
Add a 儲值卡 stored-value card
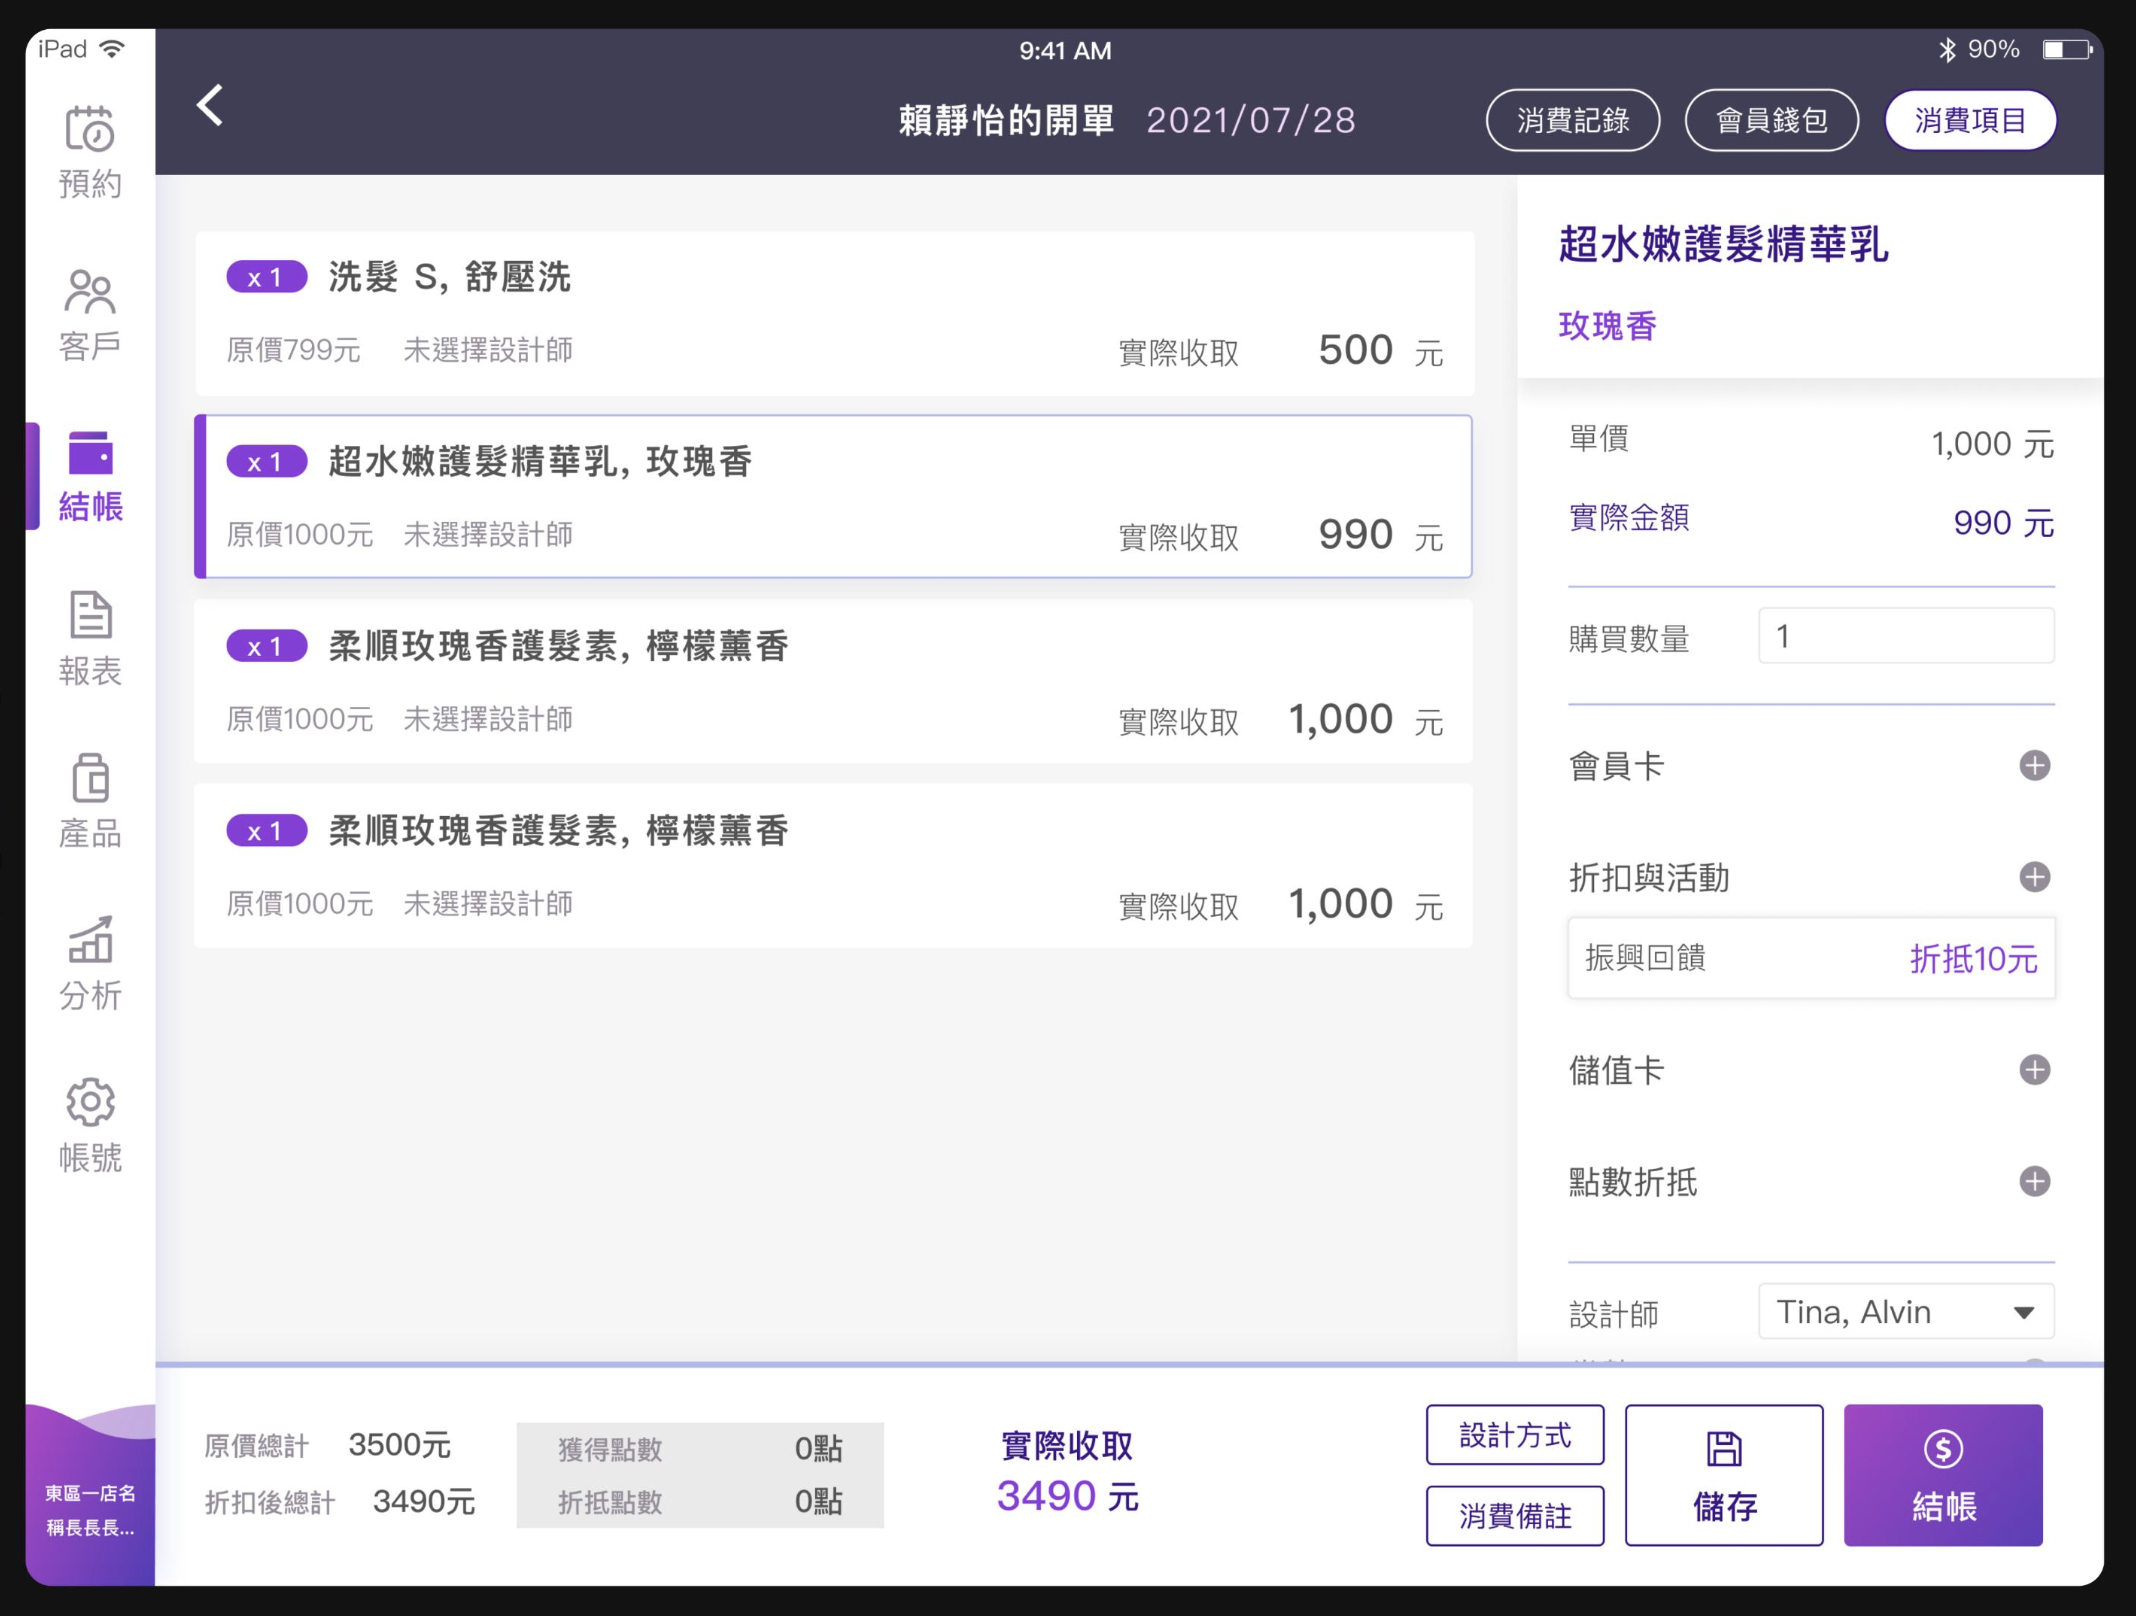(x=2034, y=1069)
